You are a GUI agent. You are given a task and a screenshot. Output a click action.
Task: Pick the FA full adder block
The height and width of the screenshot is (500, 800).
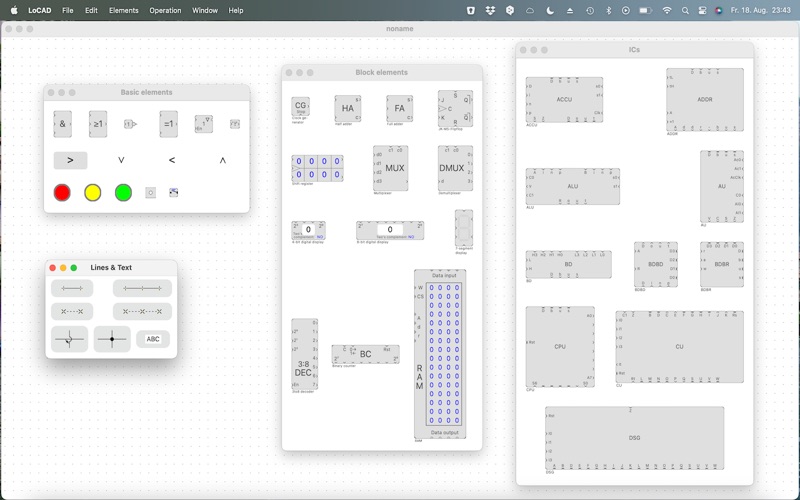click(399, 108)
